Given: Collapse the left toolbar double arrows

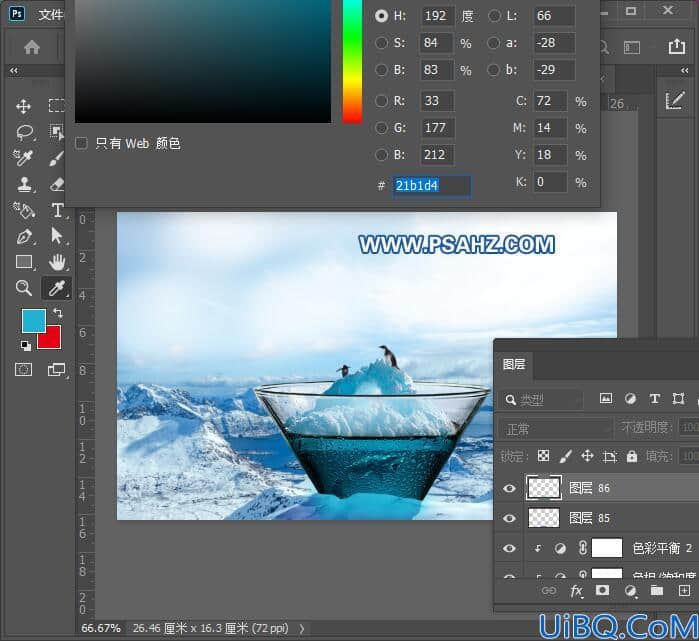Looking at the screenshot, I should (14, 70).
